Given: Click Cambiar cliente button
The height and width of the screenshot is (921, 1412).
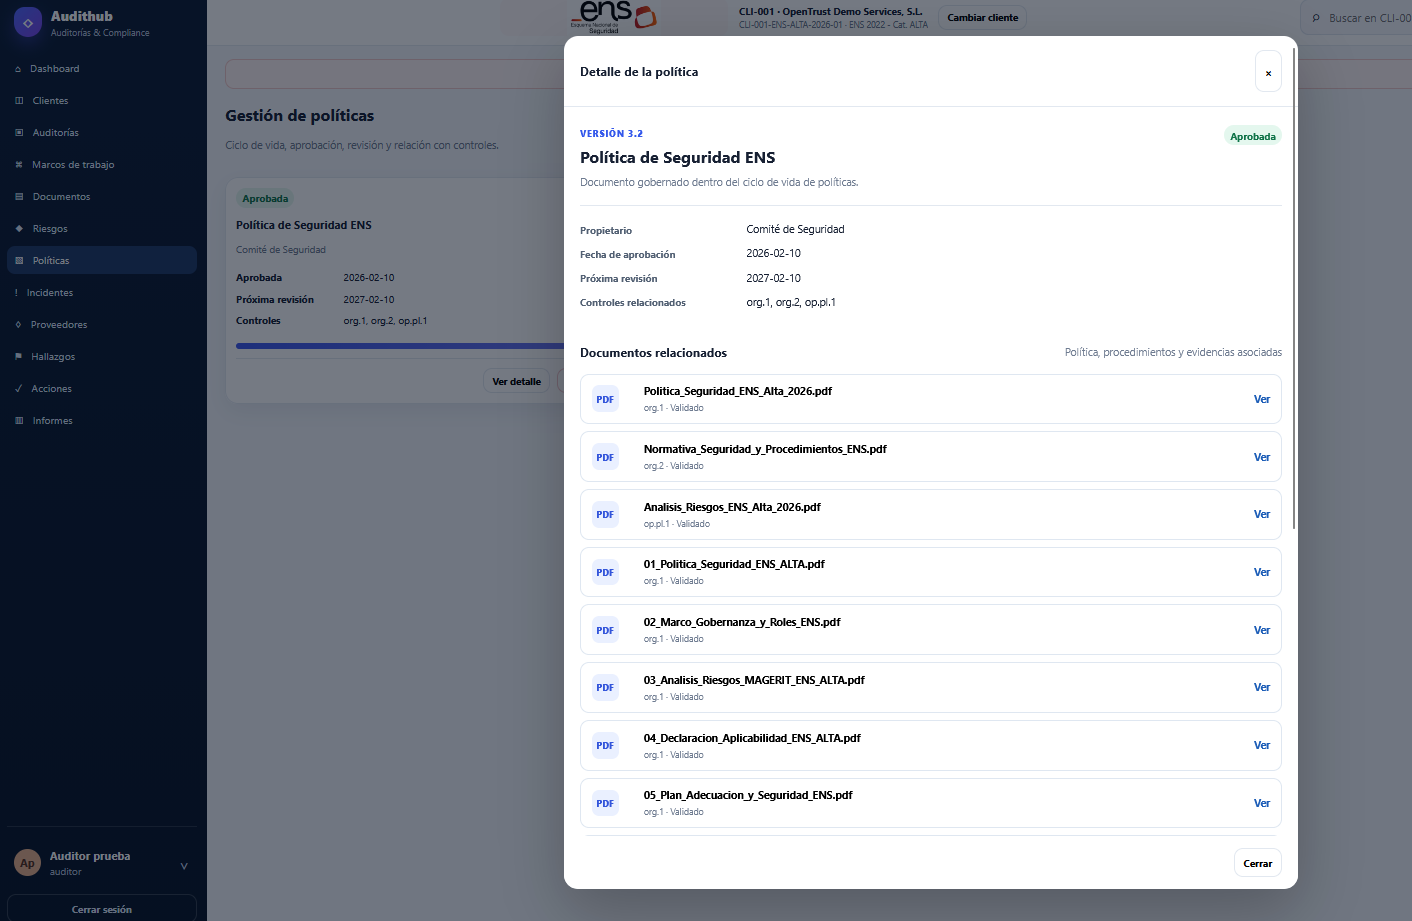Looking at the screenshot, I should (x=982, y=18).
